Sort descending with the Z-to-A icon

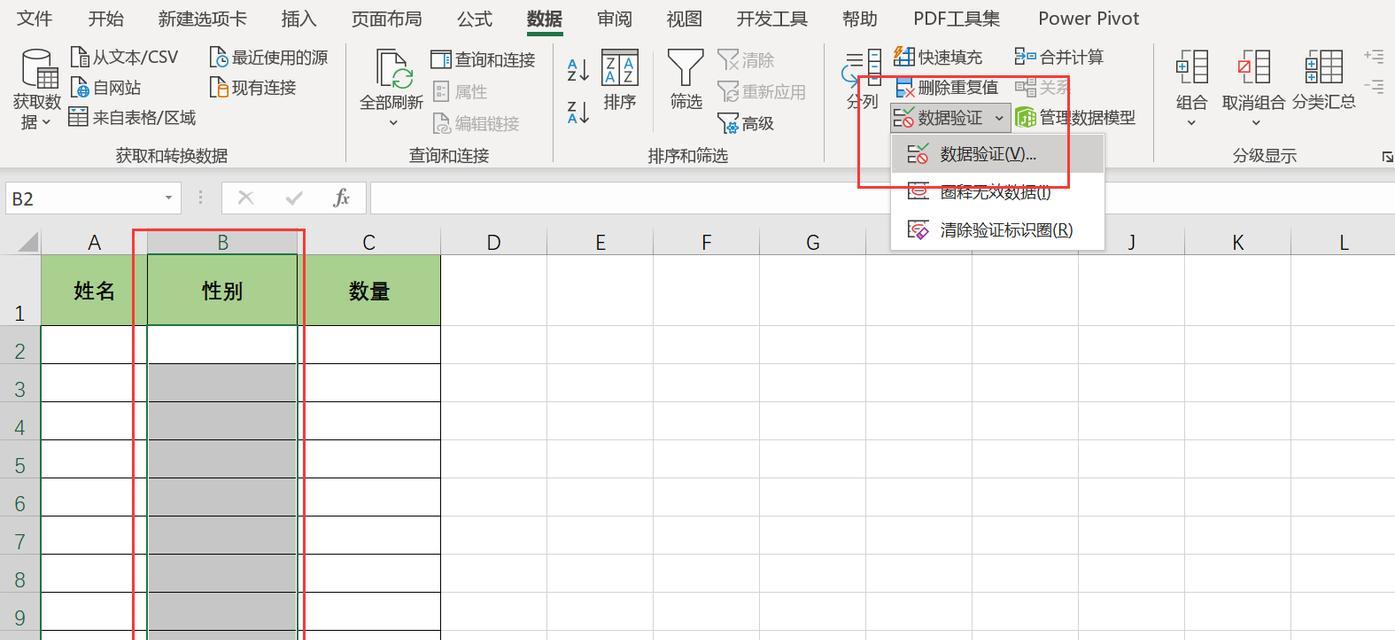[x=578, y=111]
